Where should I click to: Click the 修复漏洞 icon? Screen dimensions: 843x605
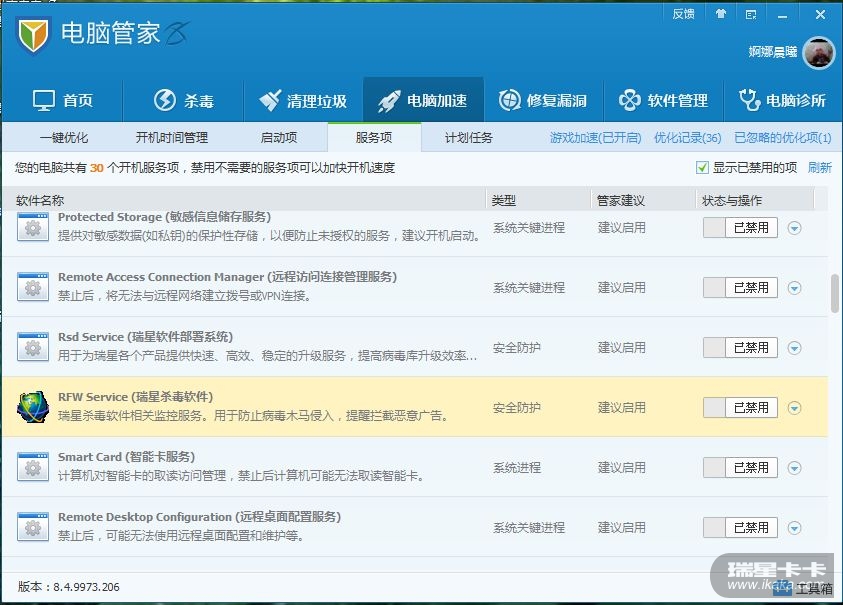tap(509, 100)
